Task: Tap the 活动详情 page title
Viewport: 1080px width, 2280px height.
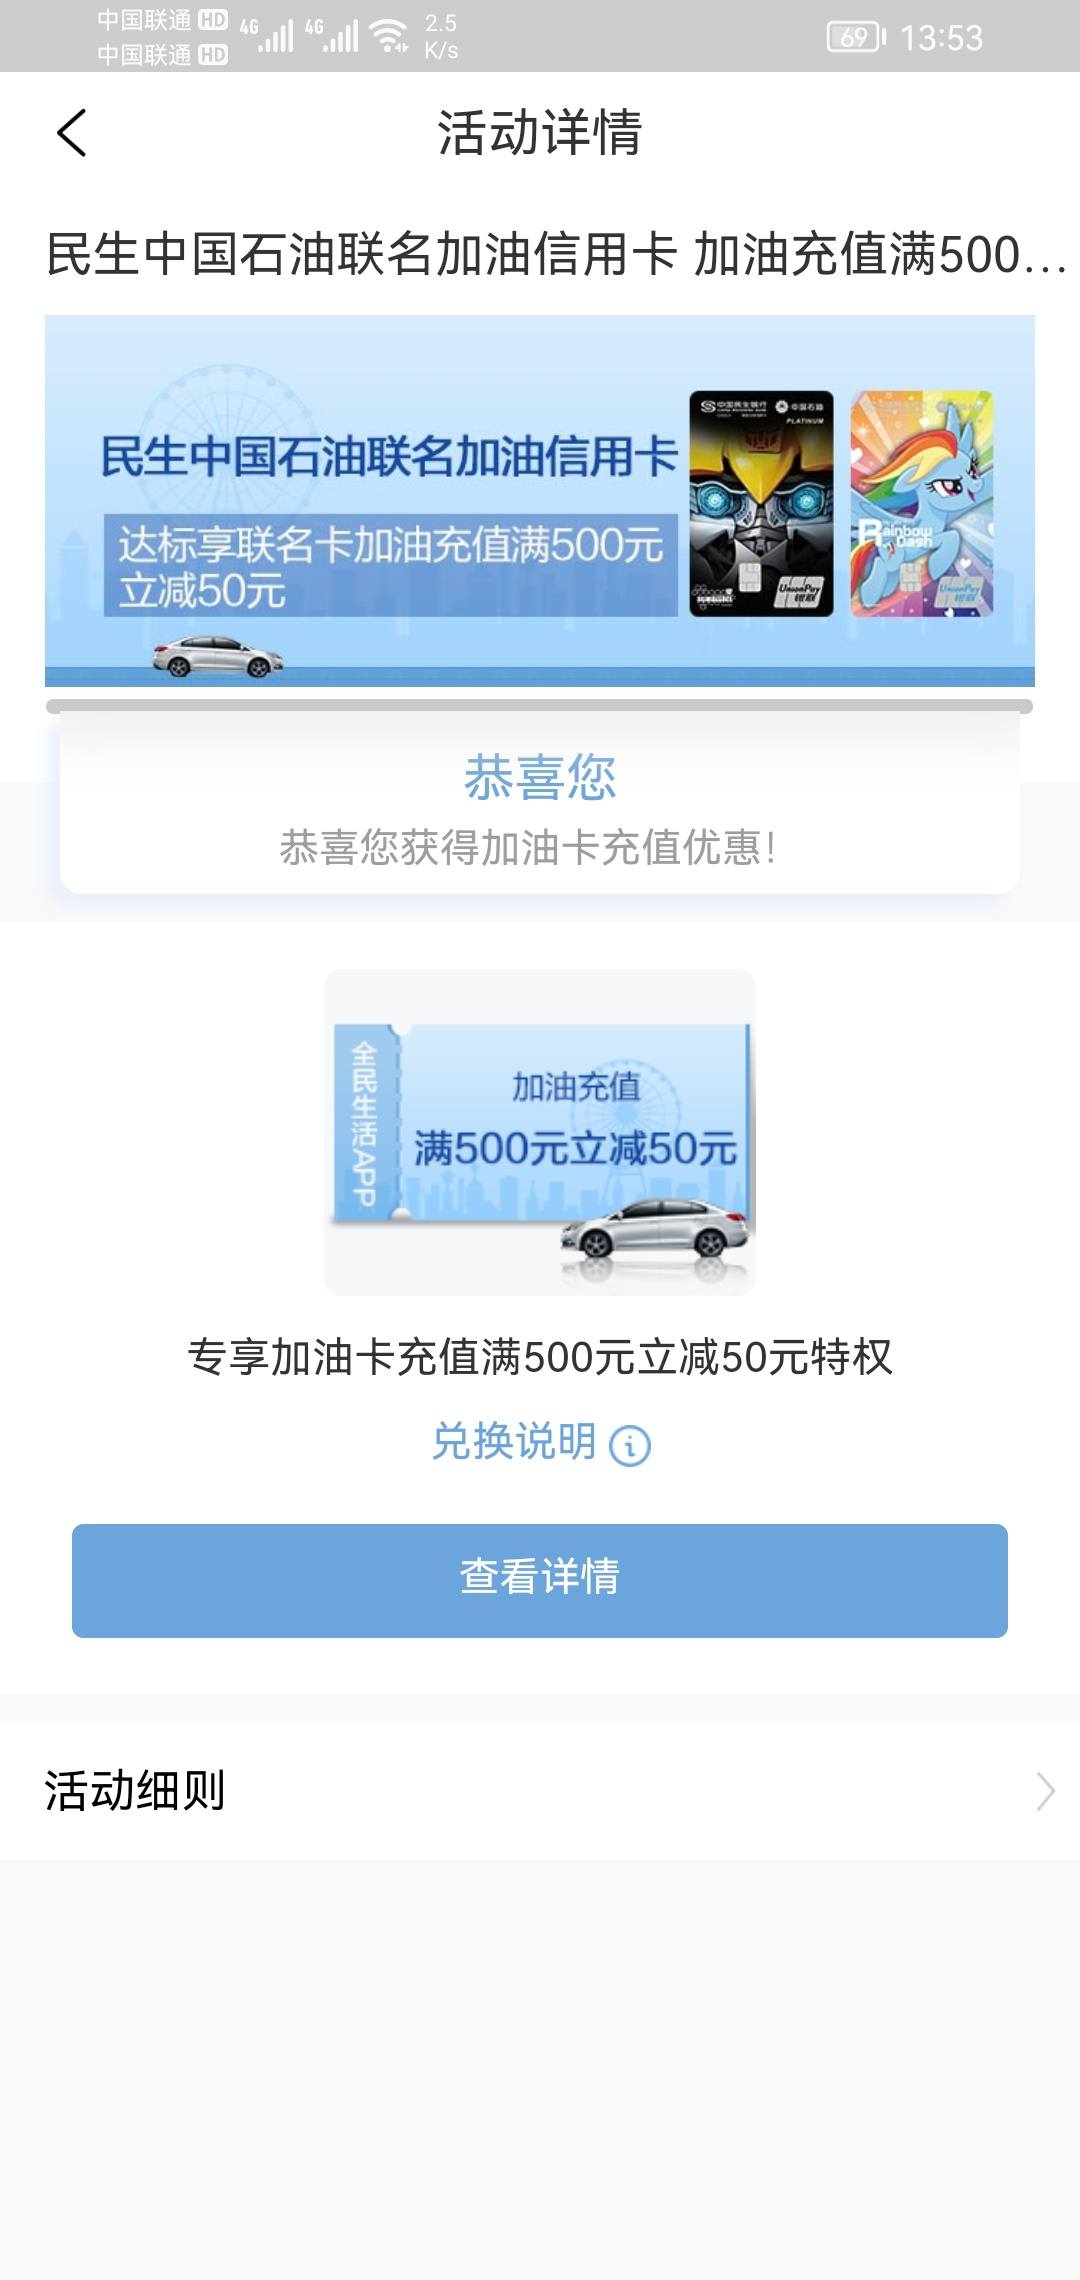Action: coord(540,133)
